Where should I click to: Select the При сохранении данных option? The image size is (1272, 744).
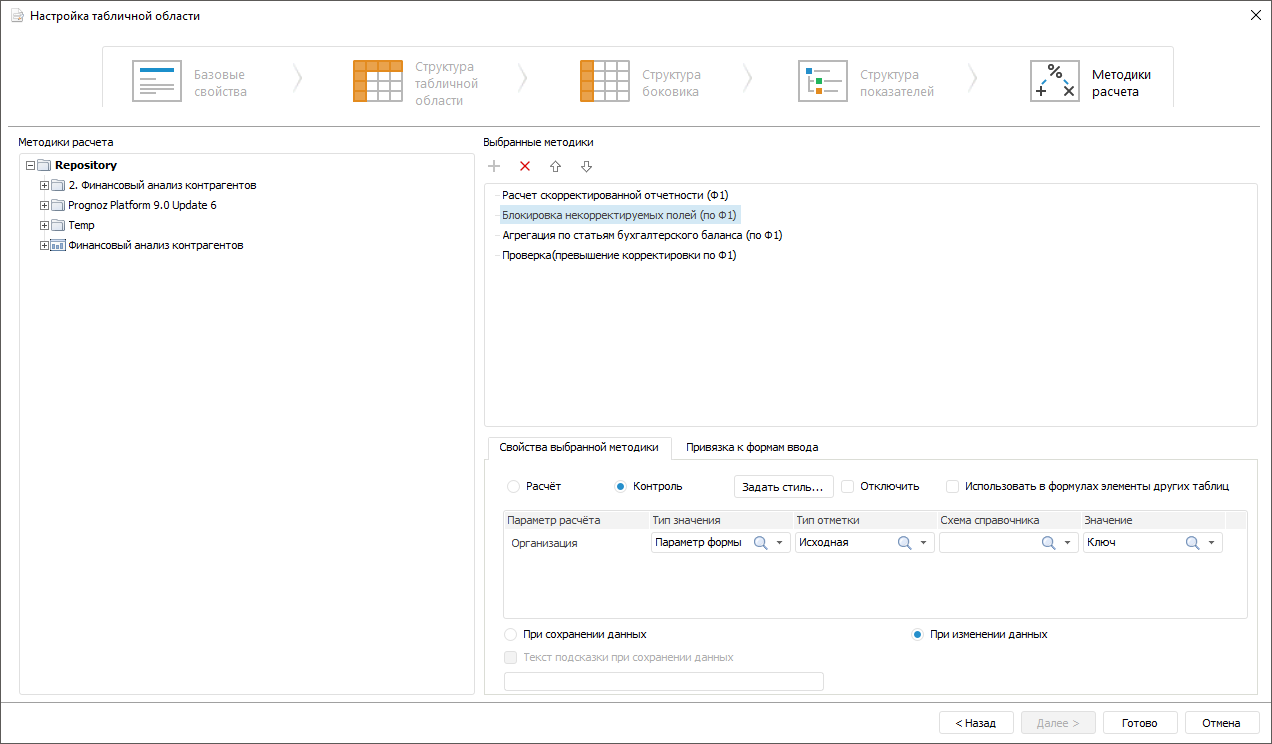[511, 634]
